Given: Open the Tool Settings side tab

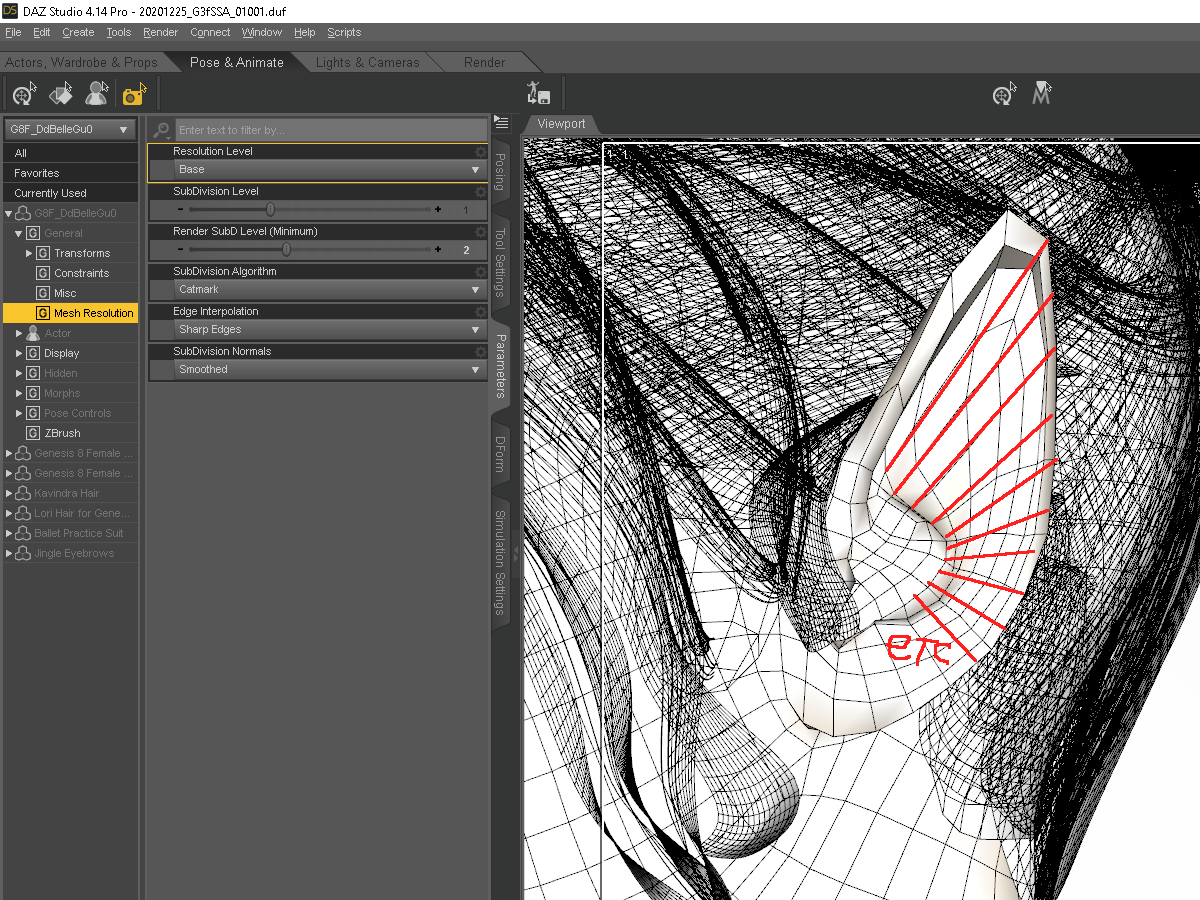Looking at the screenshot, I should click(501, 263).
